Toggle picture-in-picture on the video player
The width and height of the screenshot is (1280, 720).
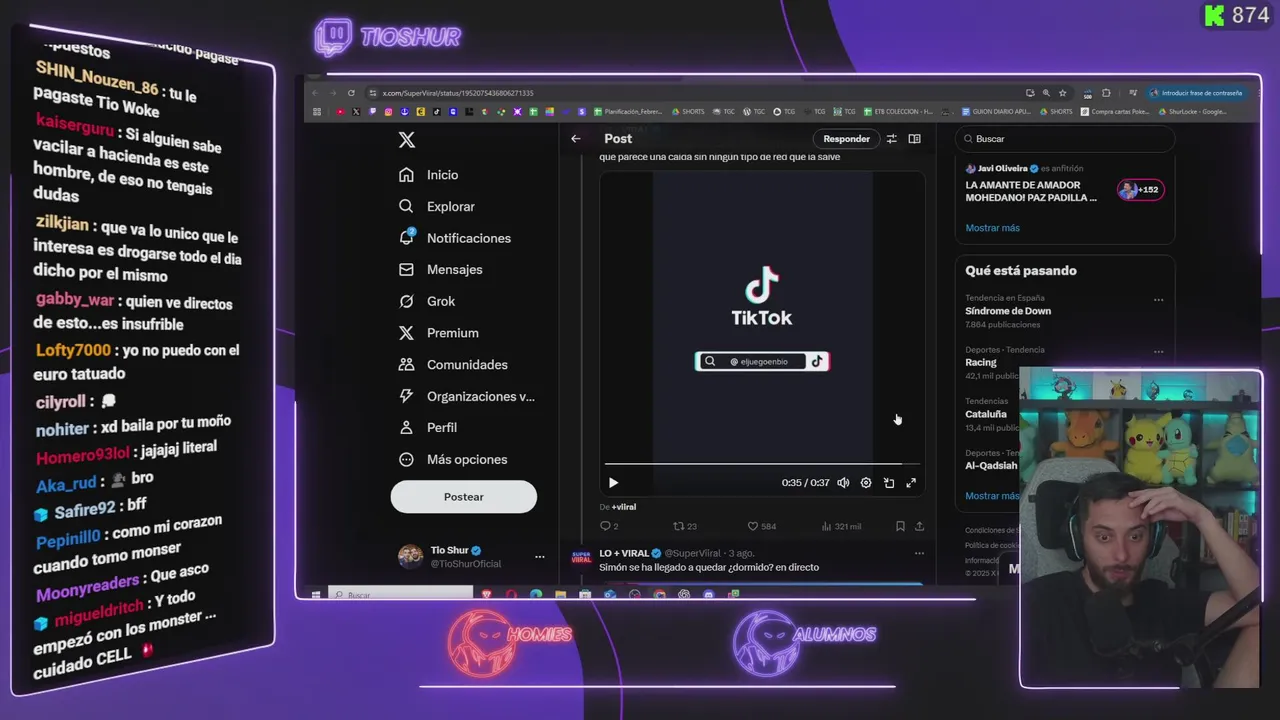click(889, 483)
